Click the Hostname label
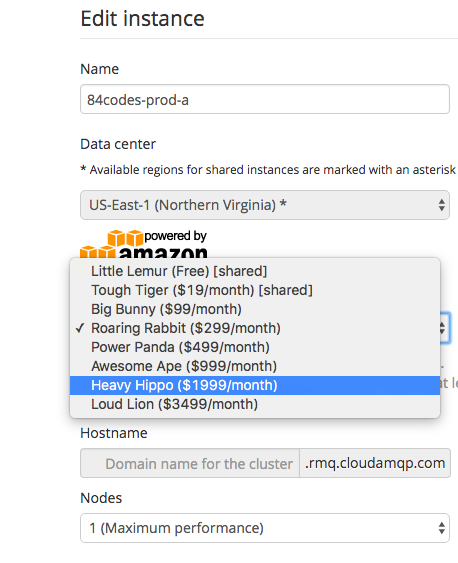Viewport: 458px width, 563px height. click(114, 433)
